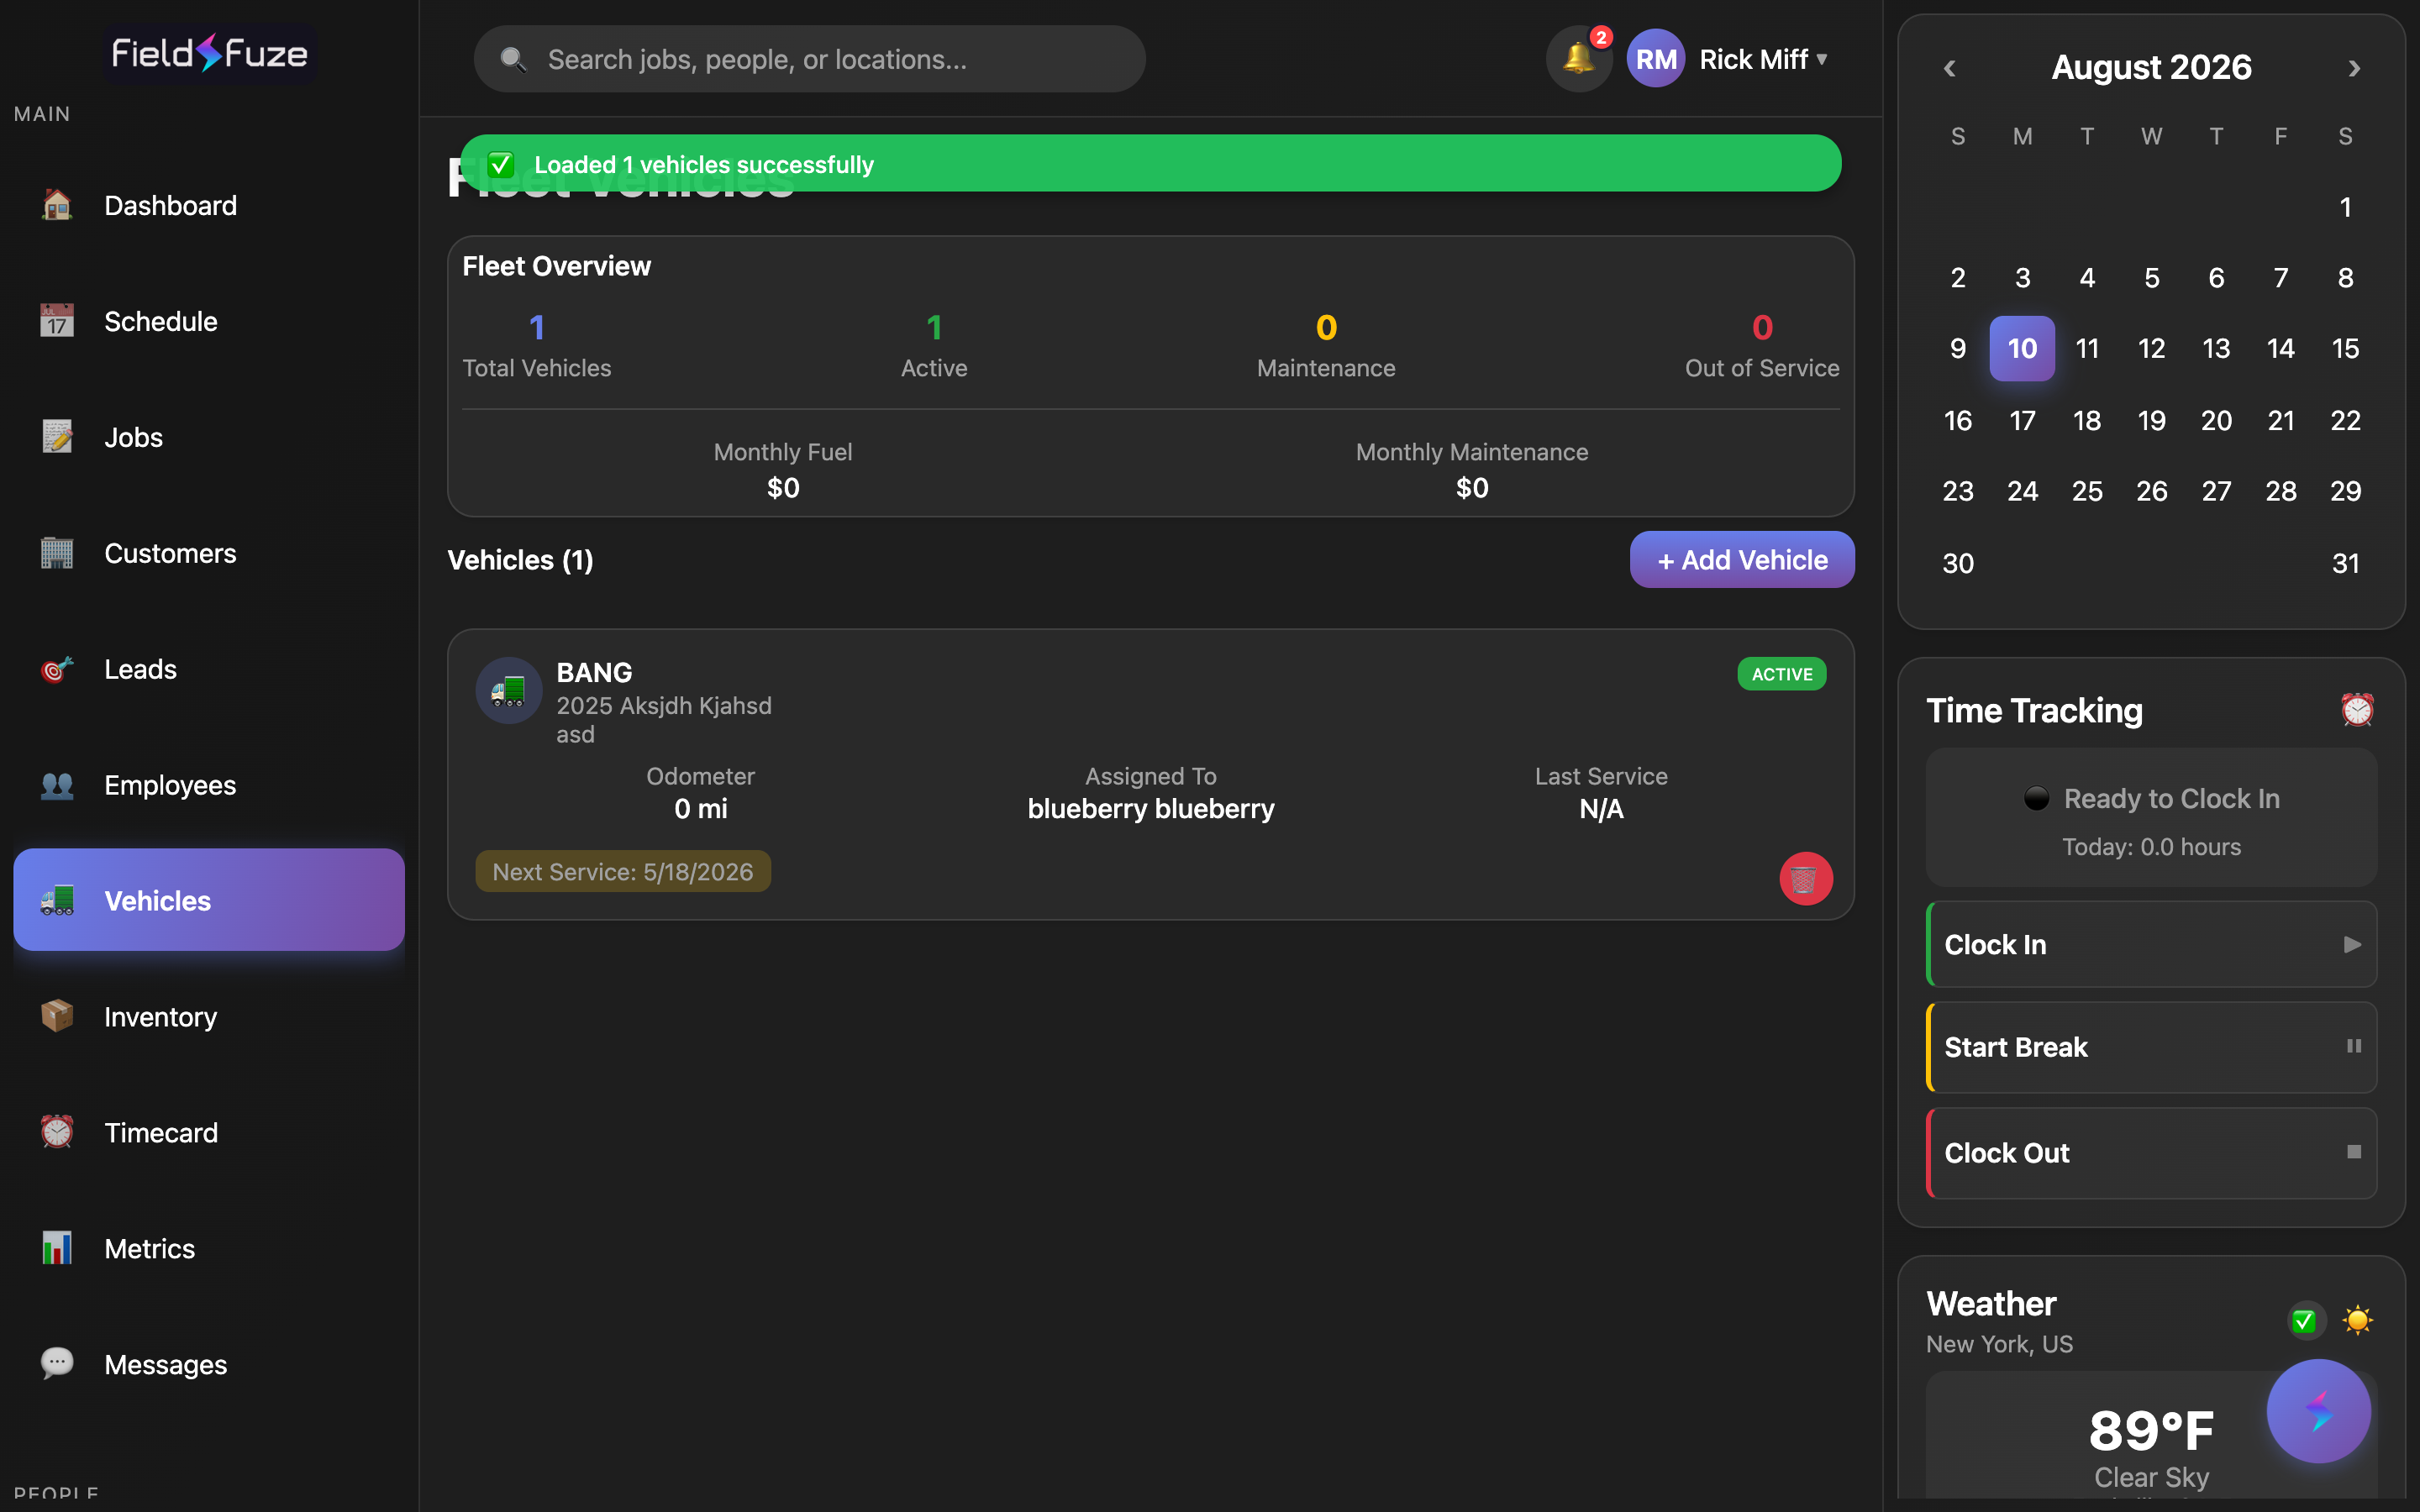Click the Out of Service count
This screenshot has width=2420, height=1512.
click(x=1762, y=327)
